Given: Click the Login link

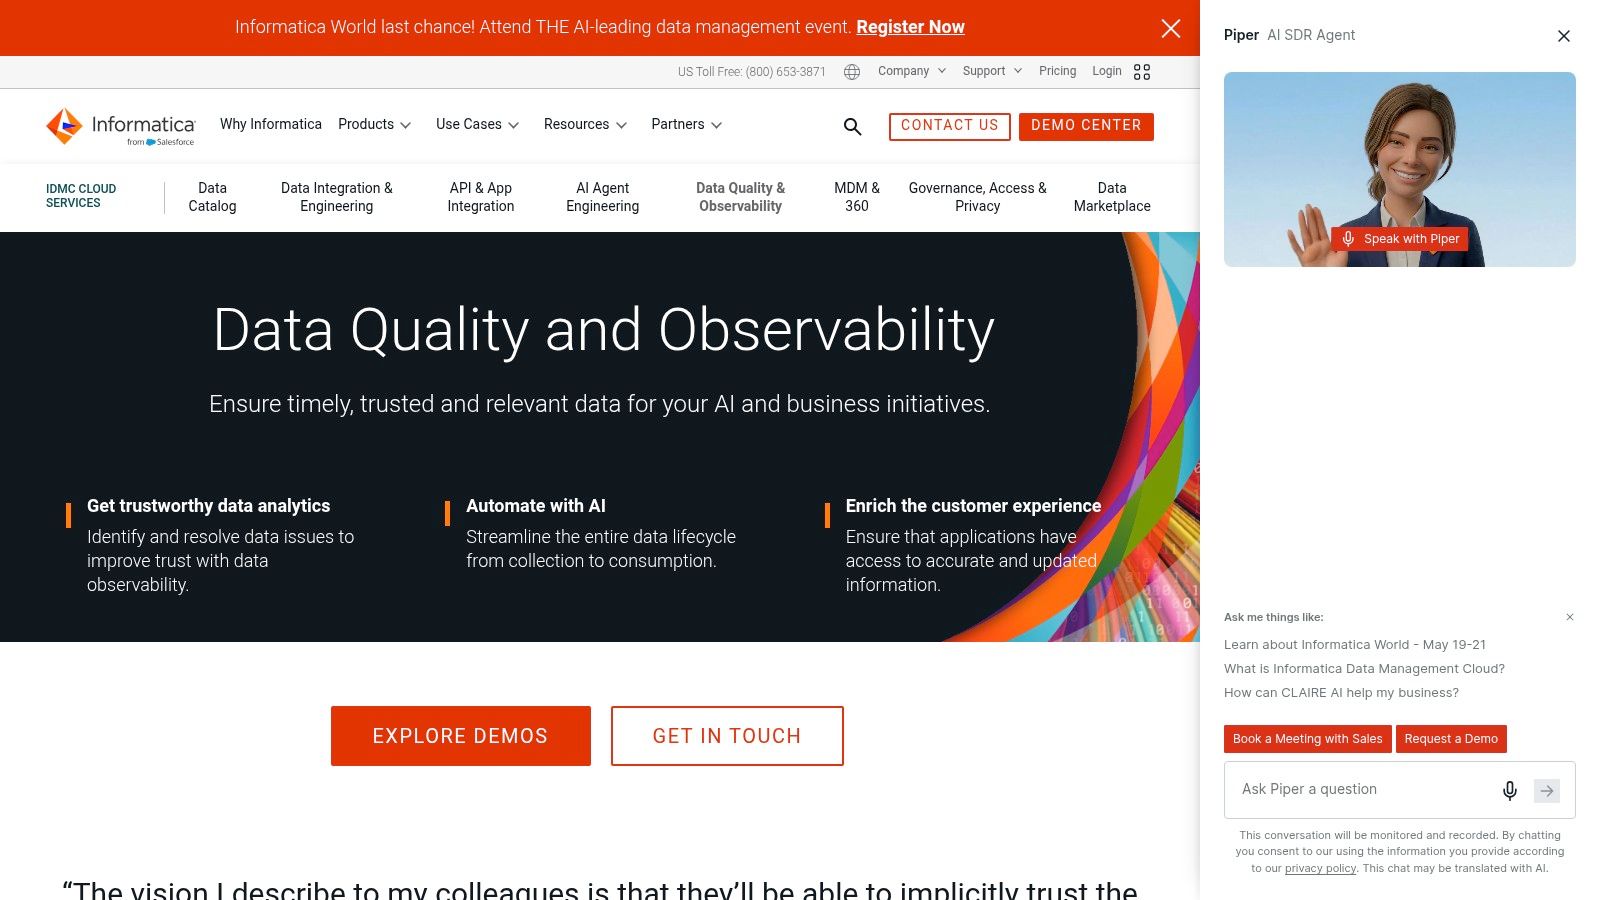Looking at the screenshot, I should pyautogui.click(x=1106, y=71).
